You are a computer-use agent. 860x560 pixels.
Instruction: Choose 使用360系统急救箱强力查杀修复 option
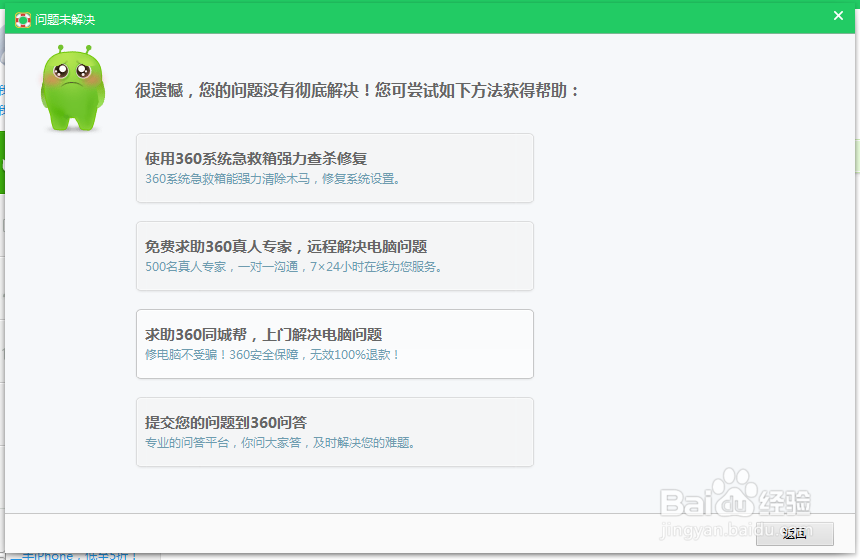(335, 168)
